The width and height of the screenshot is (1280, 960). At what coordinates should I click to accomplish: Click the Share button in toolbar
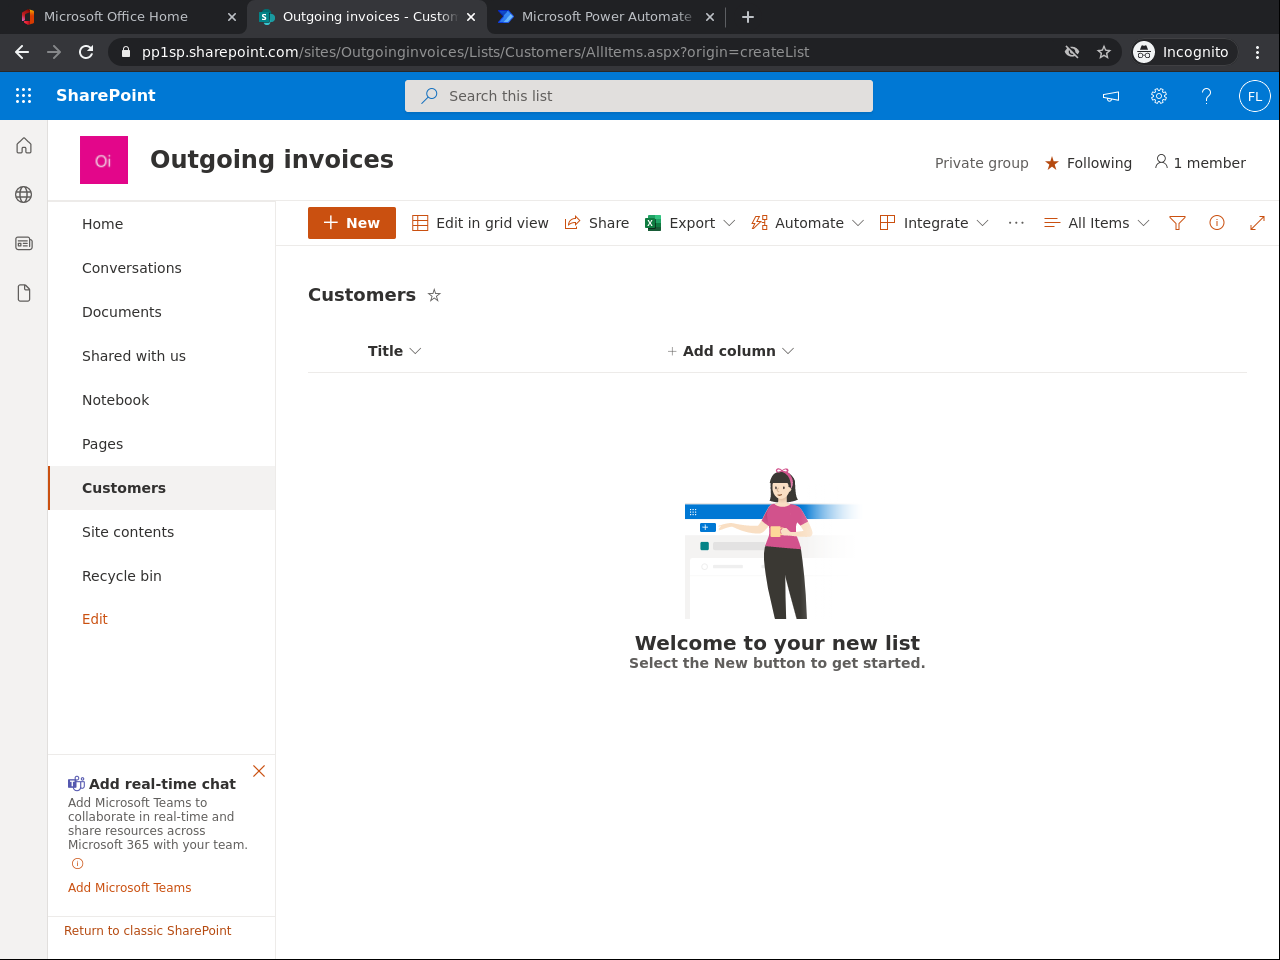597,223
